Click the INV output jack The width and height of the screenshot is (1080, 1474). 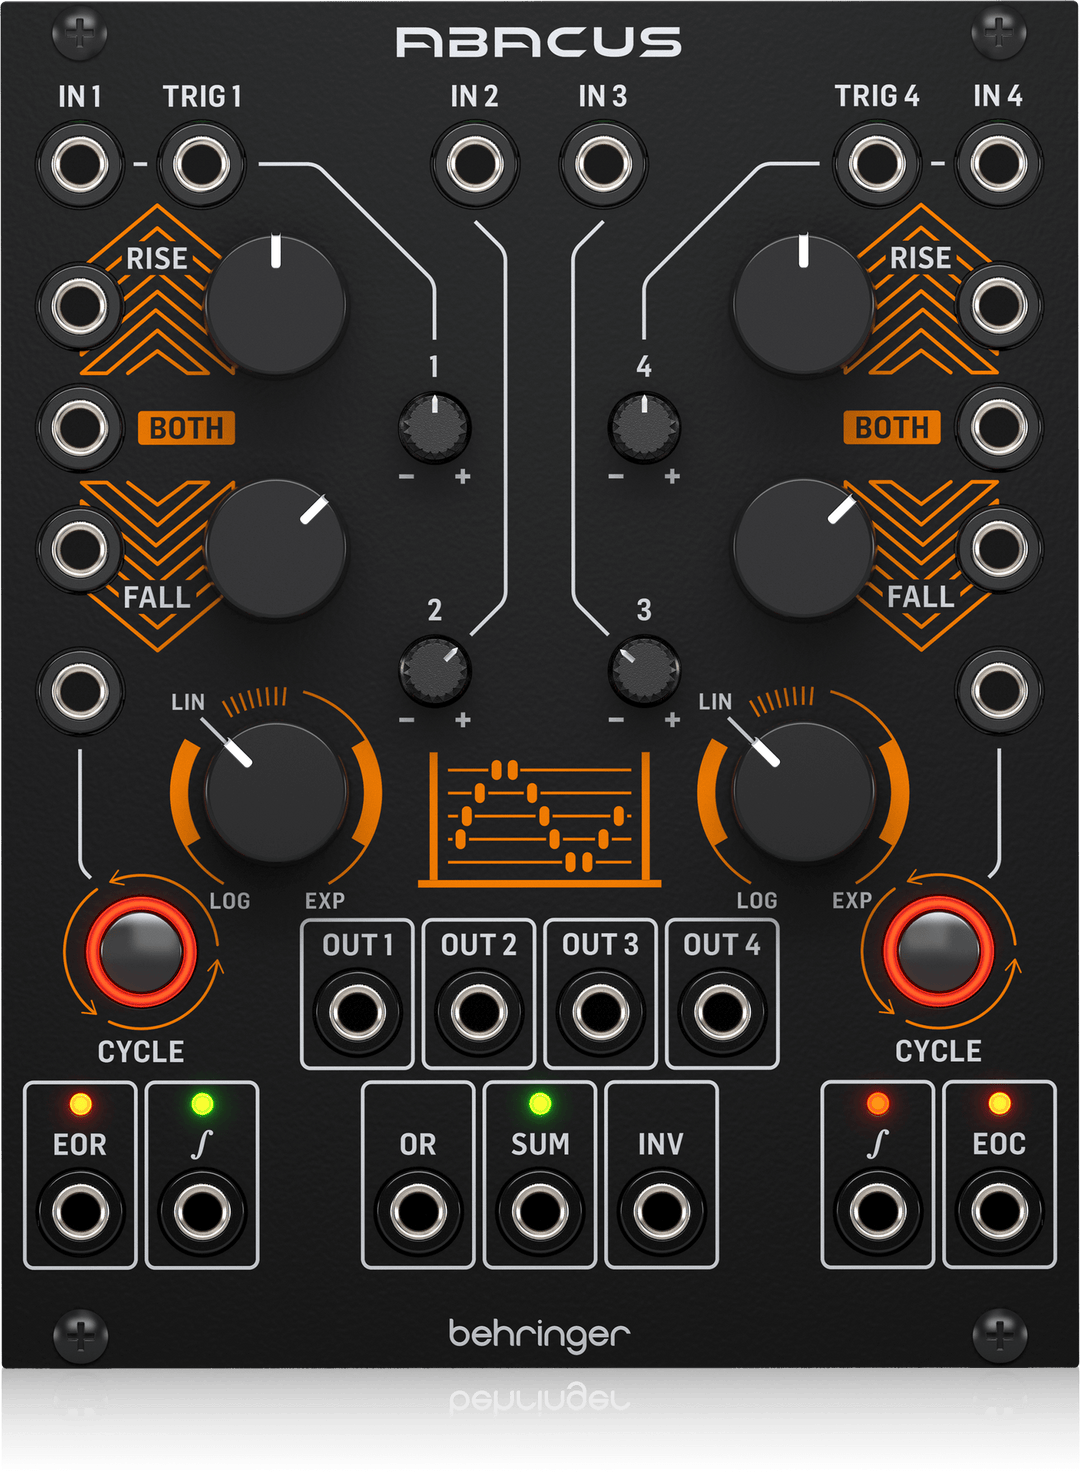coord(661,1211)
